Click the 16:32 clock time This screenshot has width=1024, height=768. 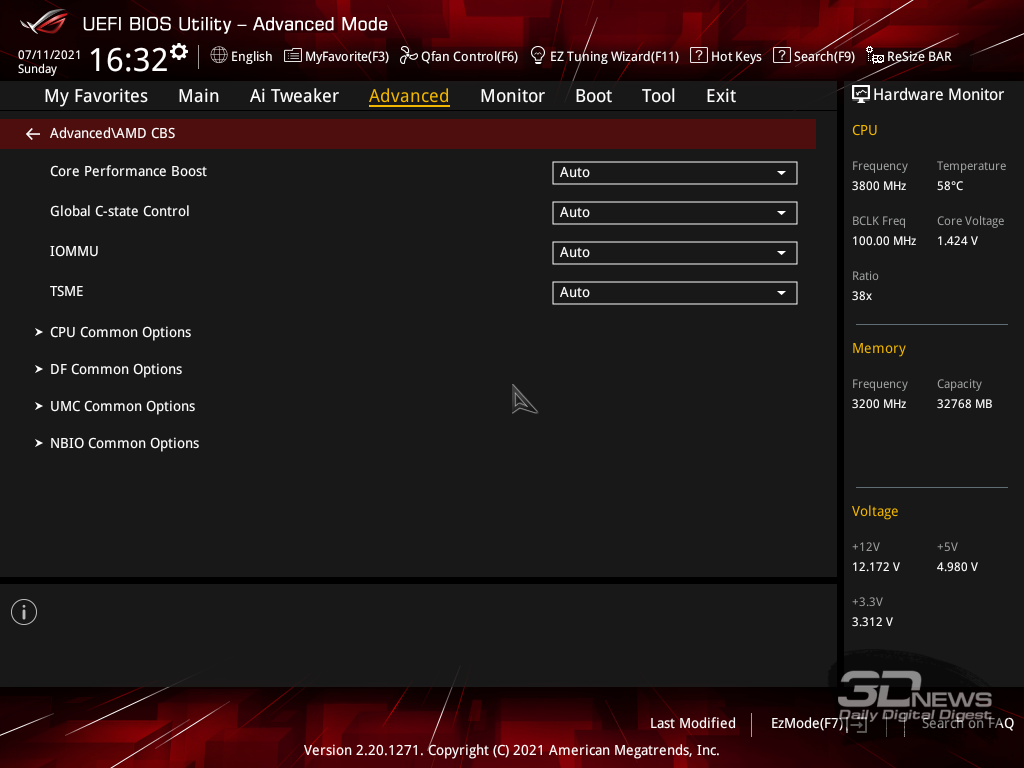click(x=129, y=59)
